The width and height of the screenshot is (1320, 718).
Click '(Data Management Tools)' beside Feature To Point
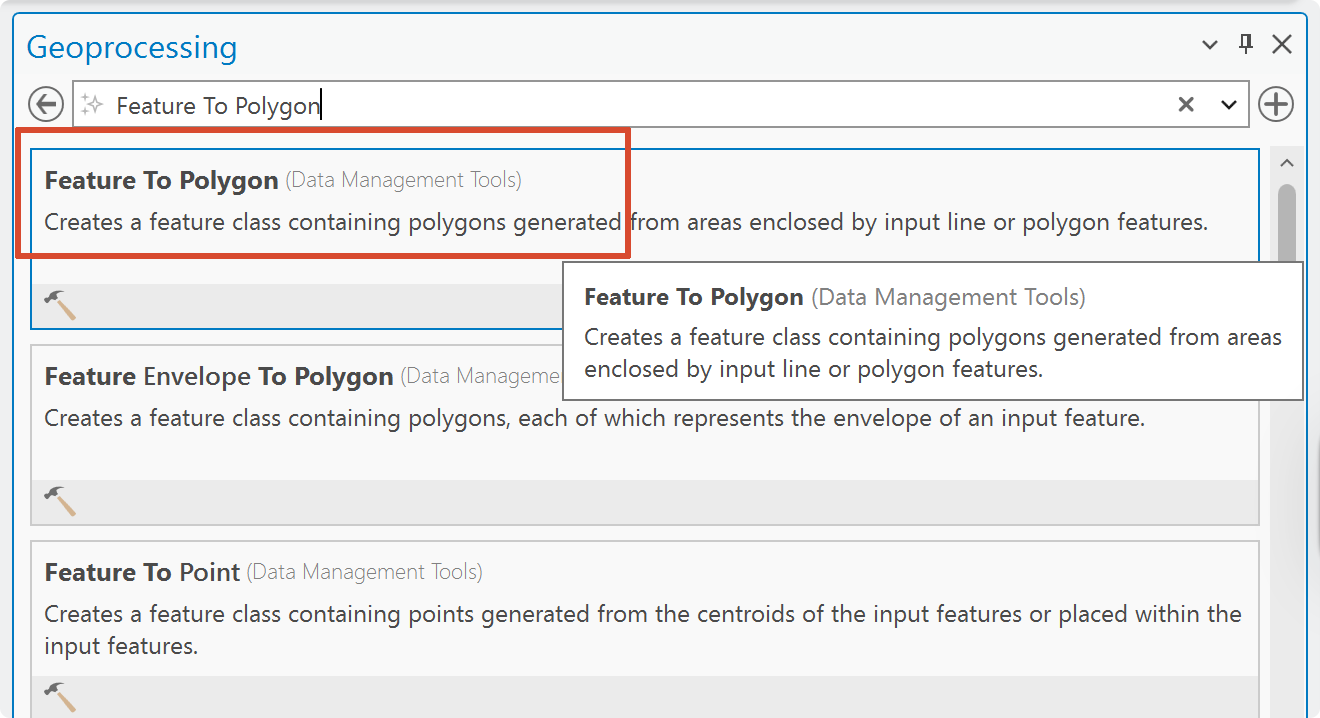coord(364,572)
